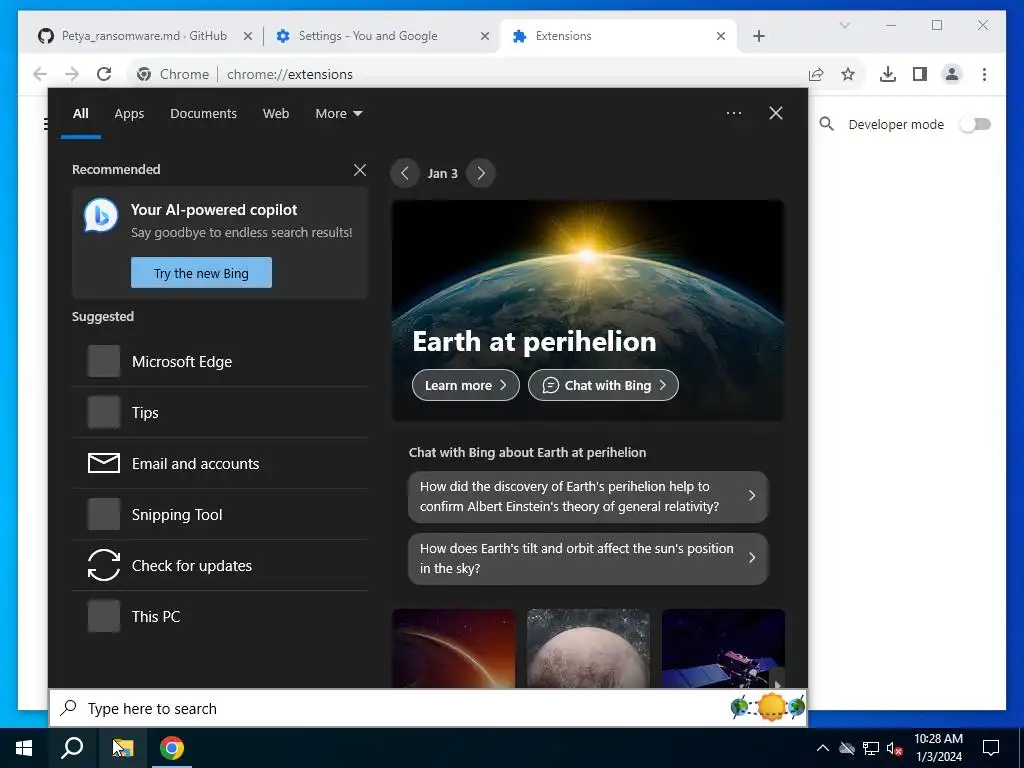Open the gray moon thumbnail
The height and width of the screenshot is (768, 1024).
[x=588, y=648]
